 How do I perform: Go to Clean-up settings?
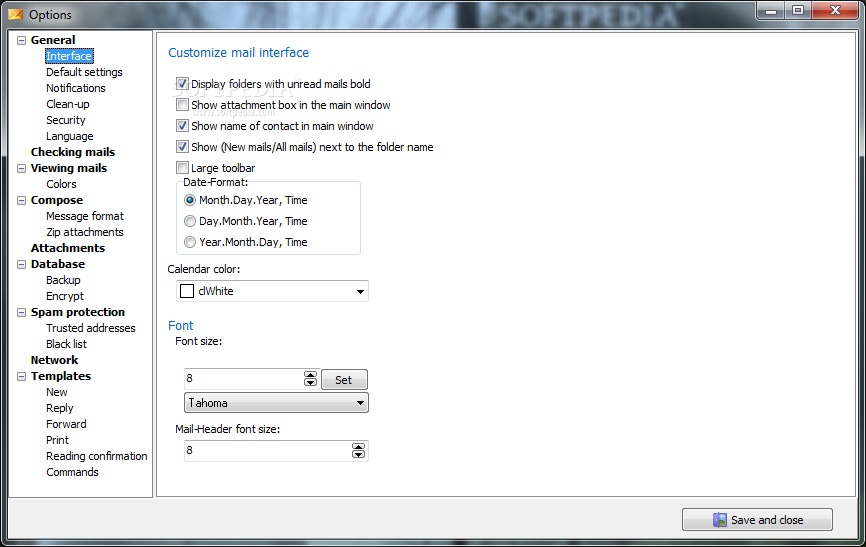tap(68, 104)
